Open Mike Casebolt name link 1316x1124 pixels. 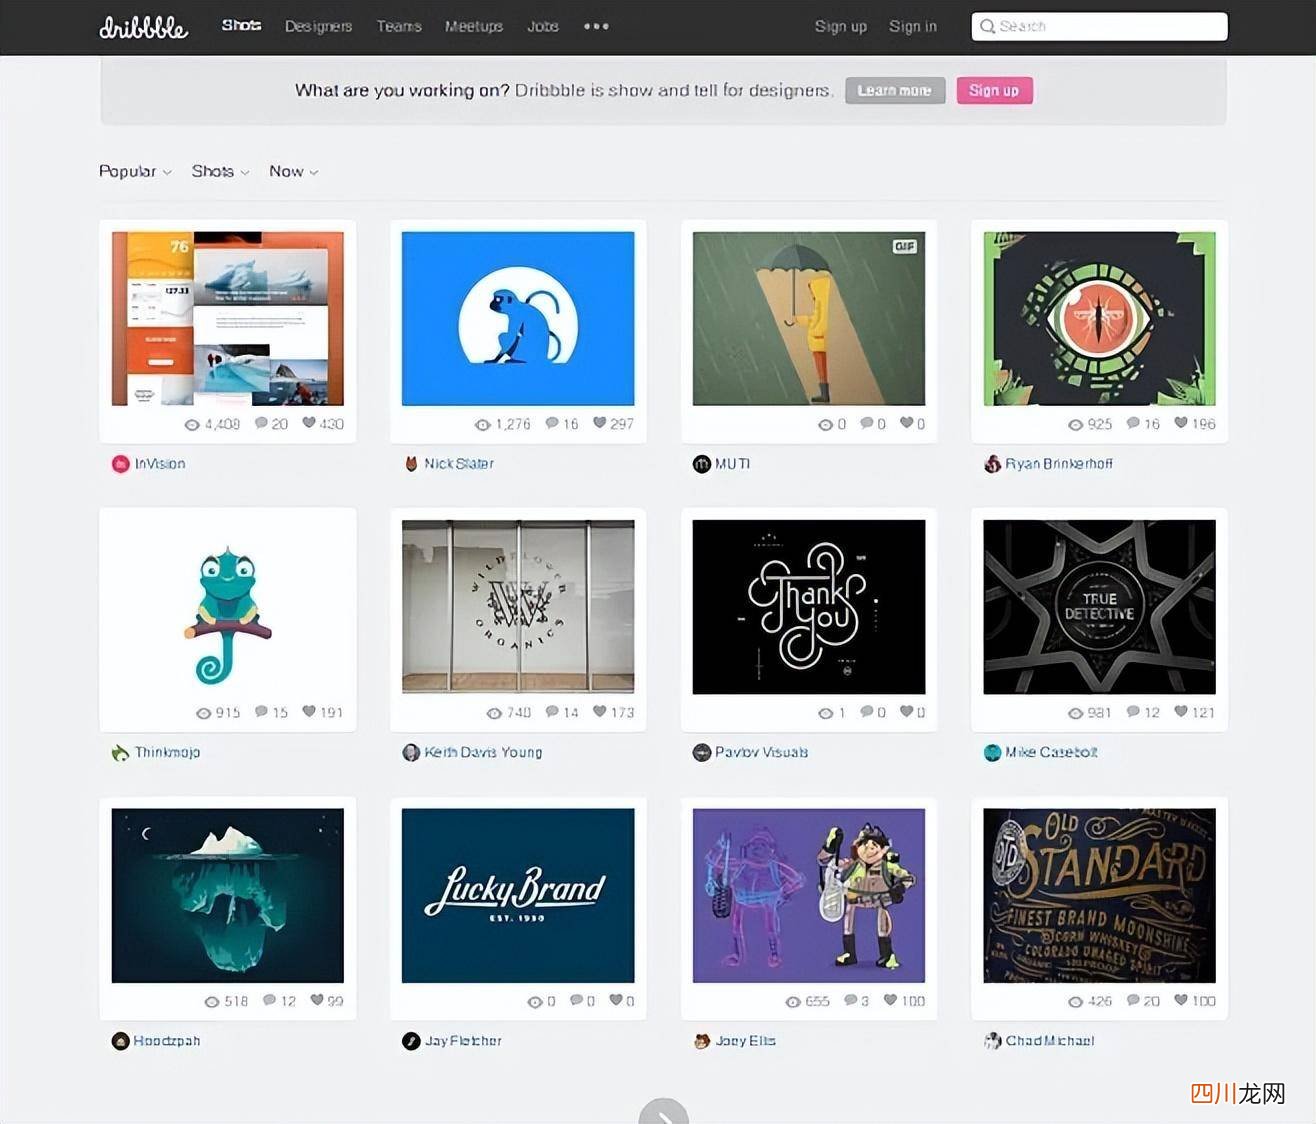[1051, 753]
